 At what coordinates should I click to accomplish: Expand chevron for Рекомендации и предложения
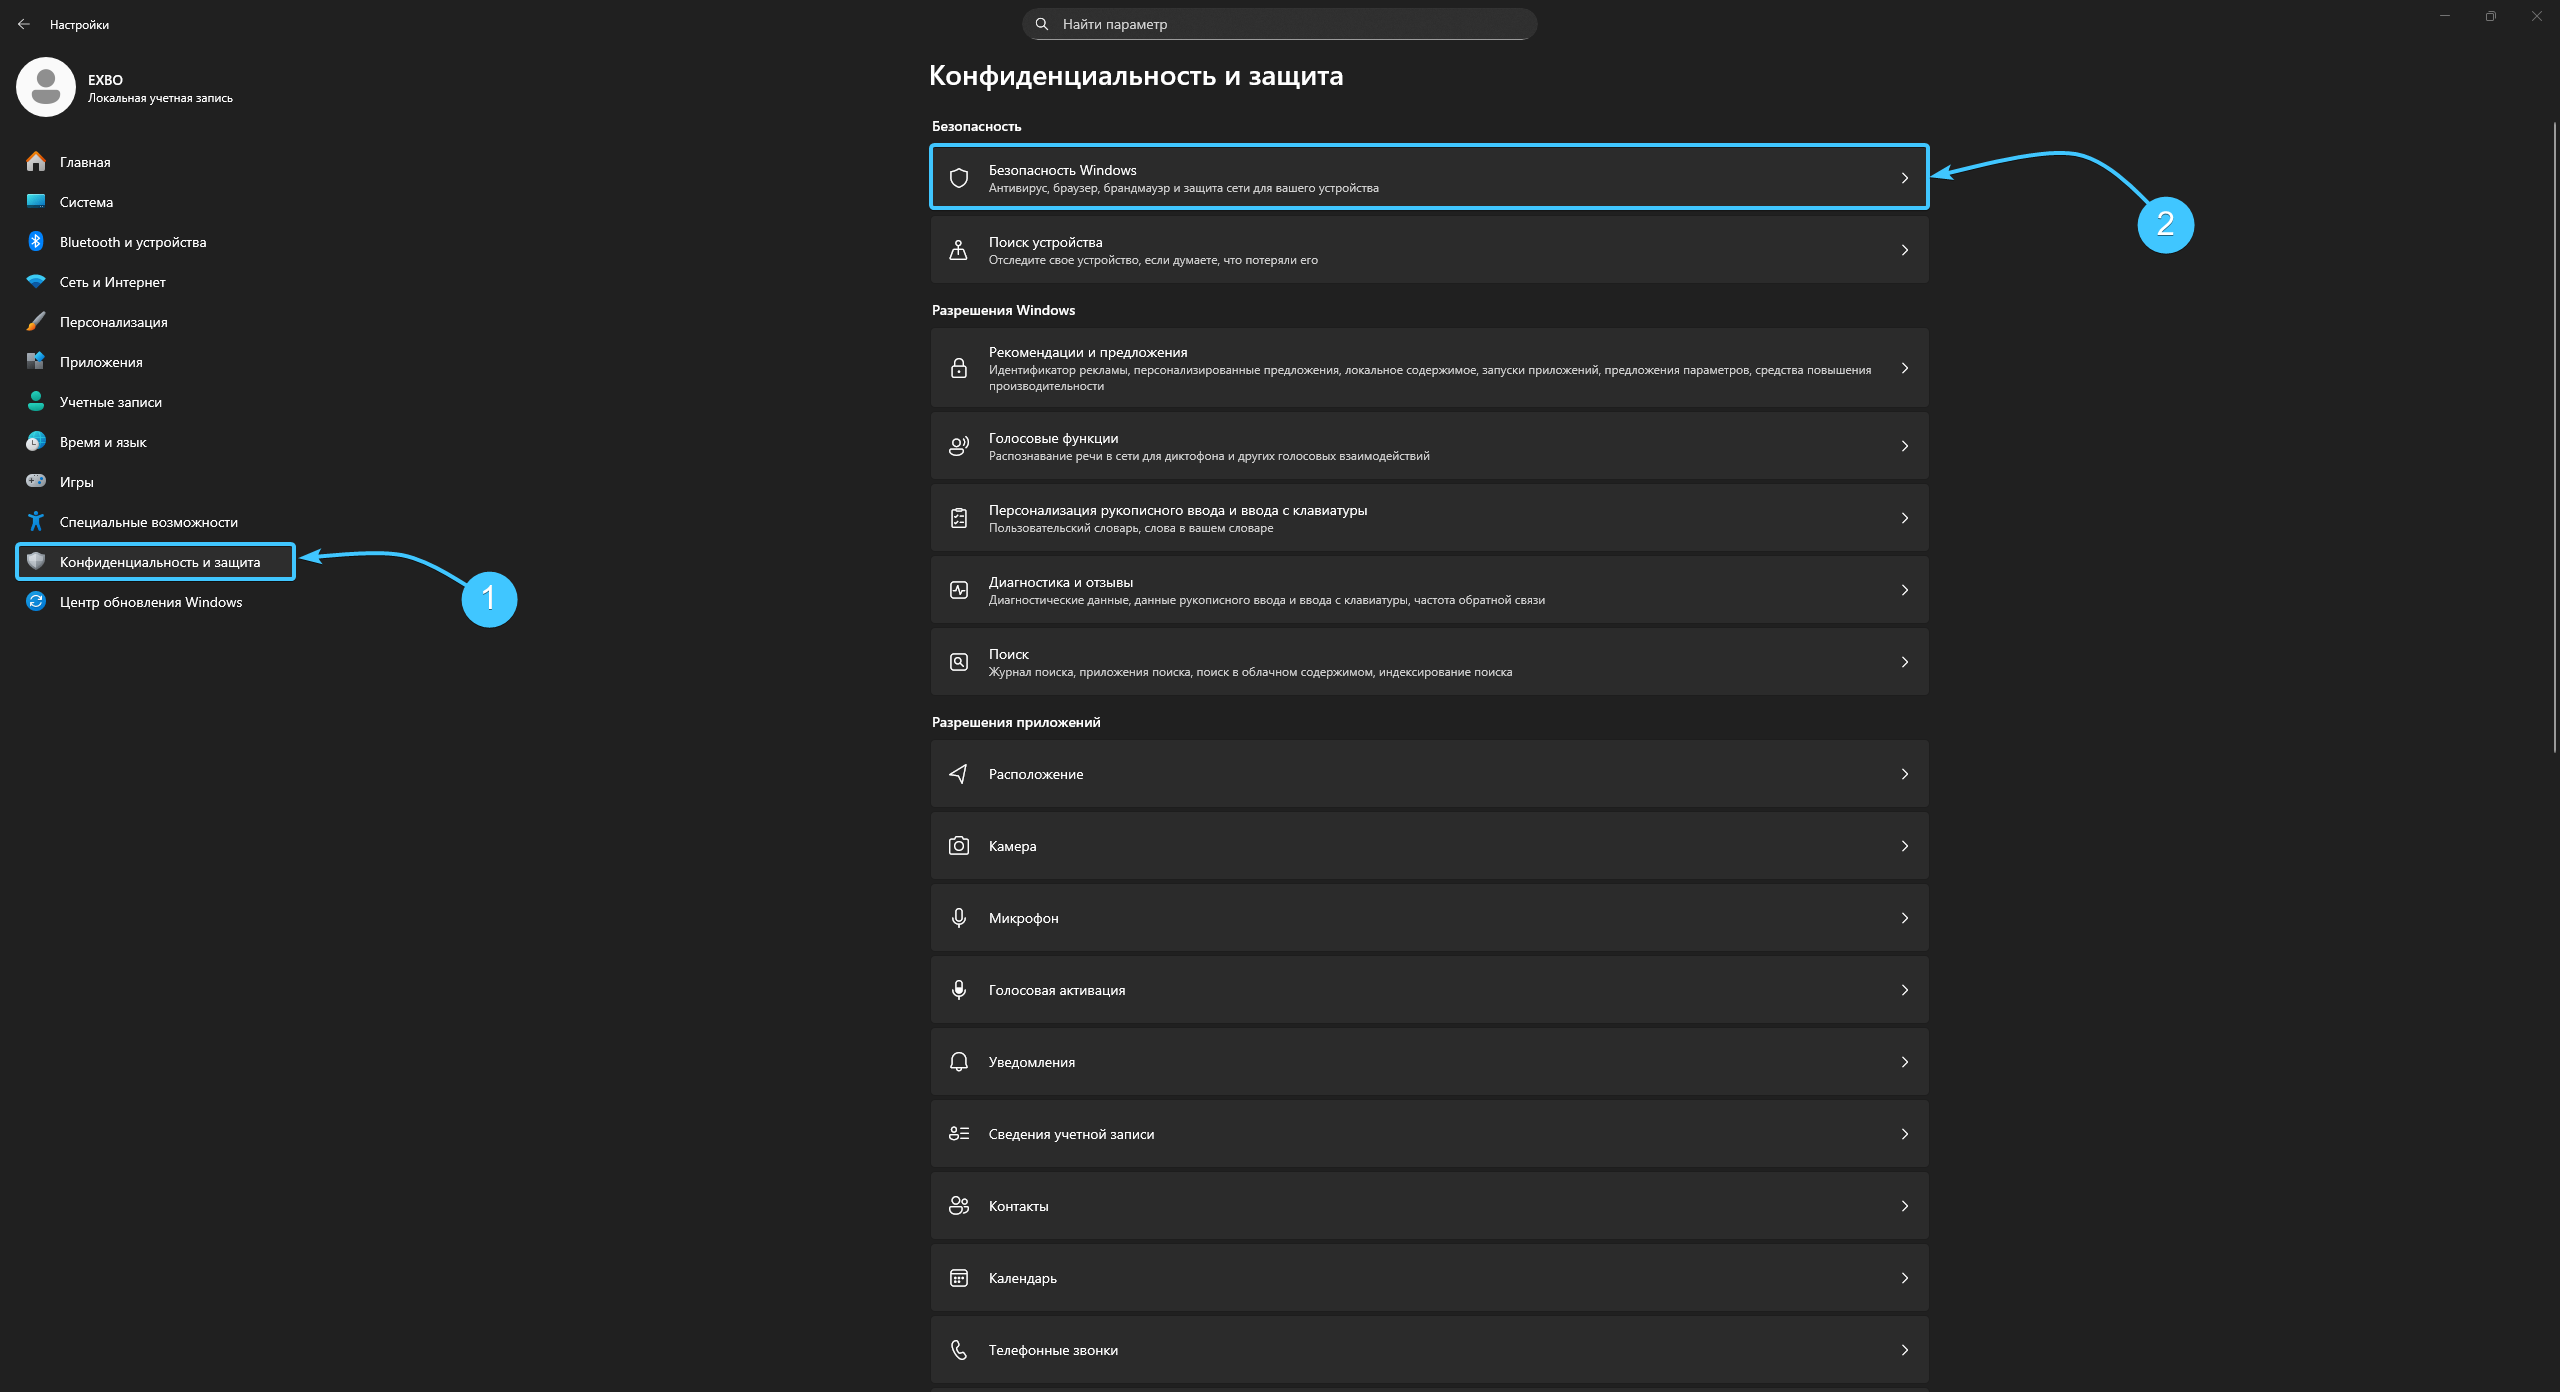(x=1904, y=368)
